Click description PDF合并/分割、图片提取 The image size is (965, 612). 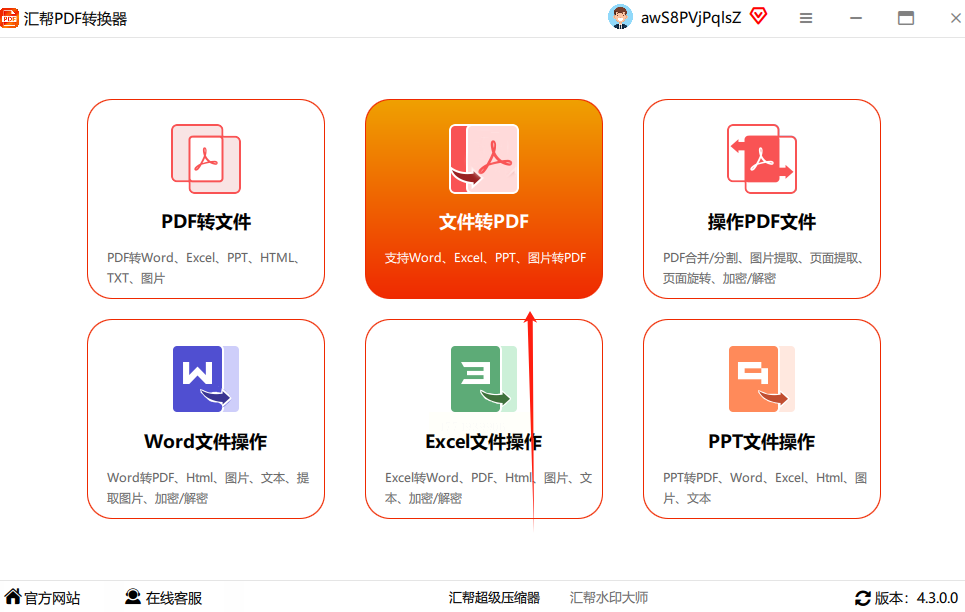click(x=764, y=268)
